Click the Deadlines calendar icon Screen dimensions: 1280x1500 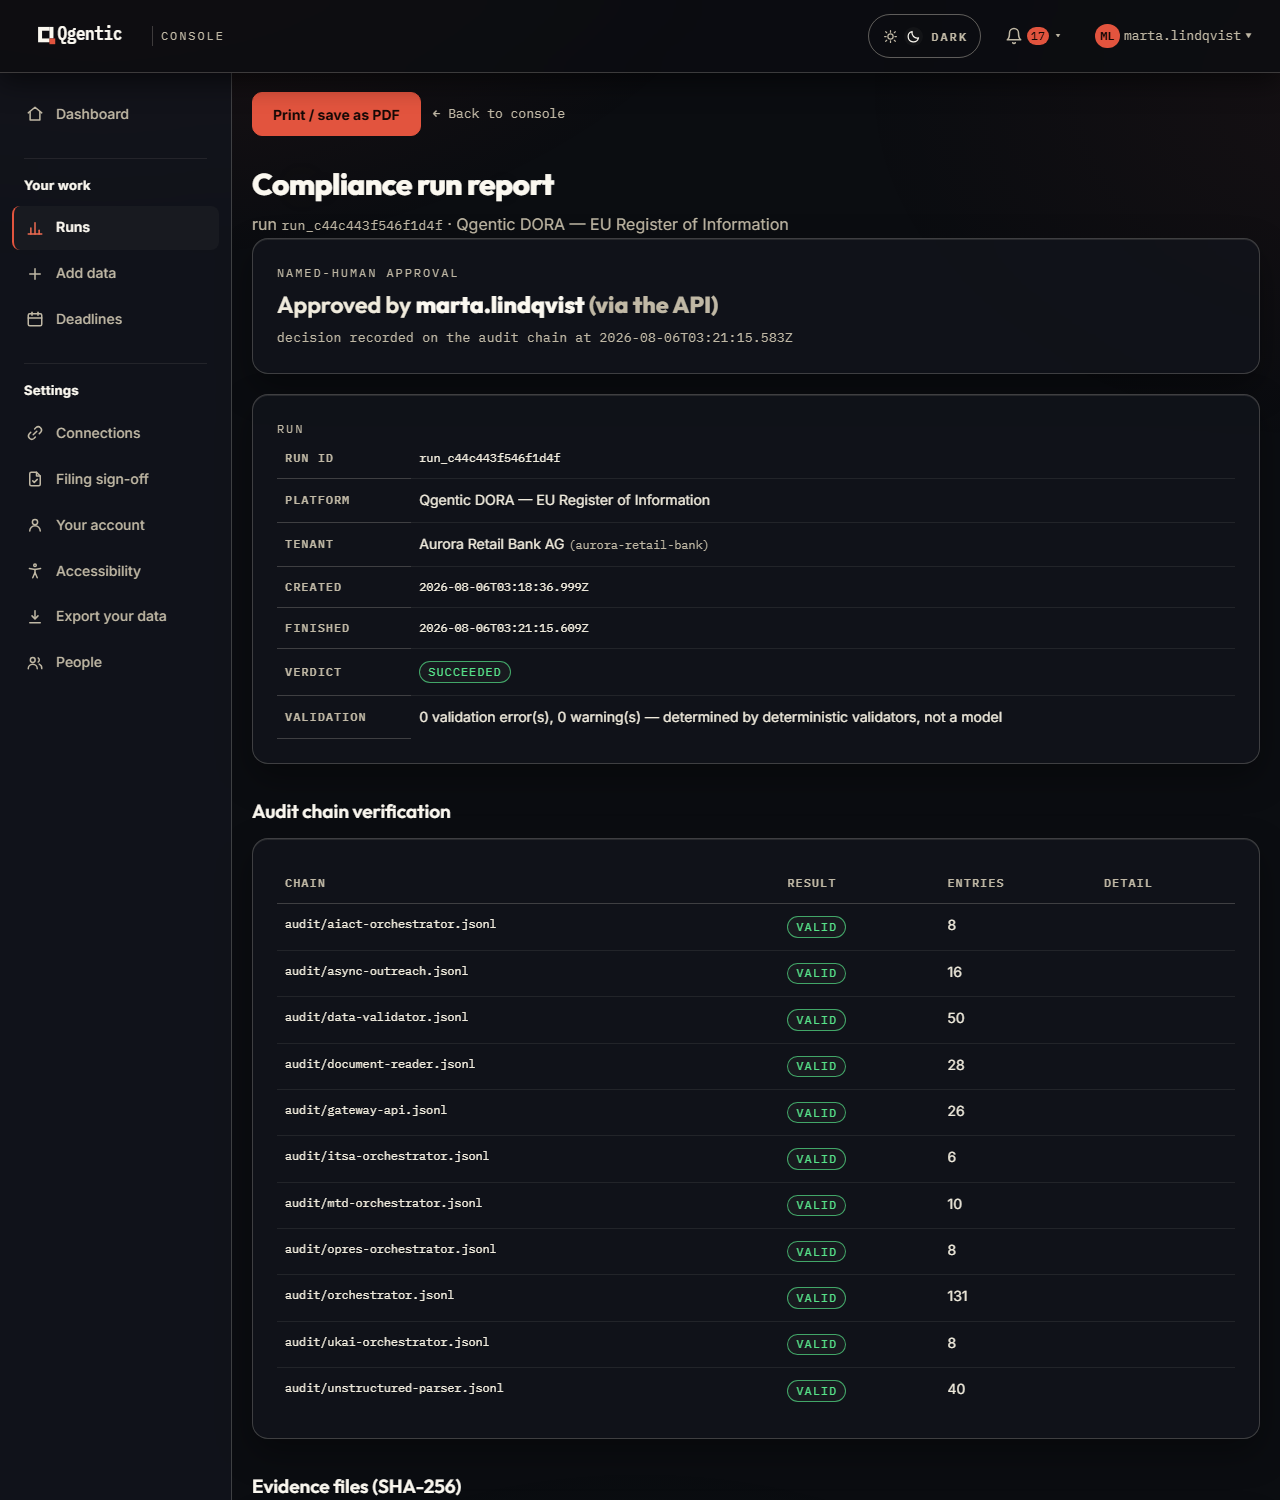tap(35, 320)
